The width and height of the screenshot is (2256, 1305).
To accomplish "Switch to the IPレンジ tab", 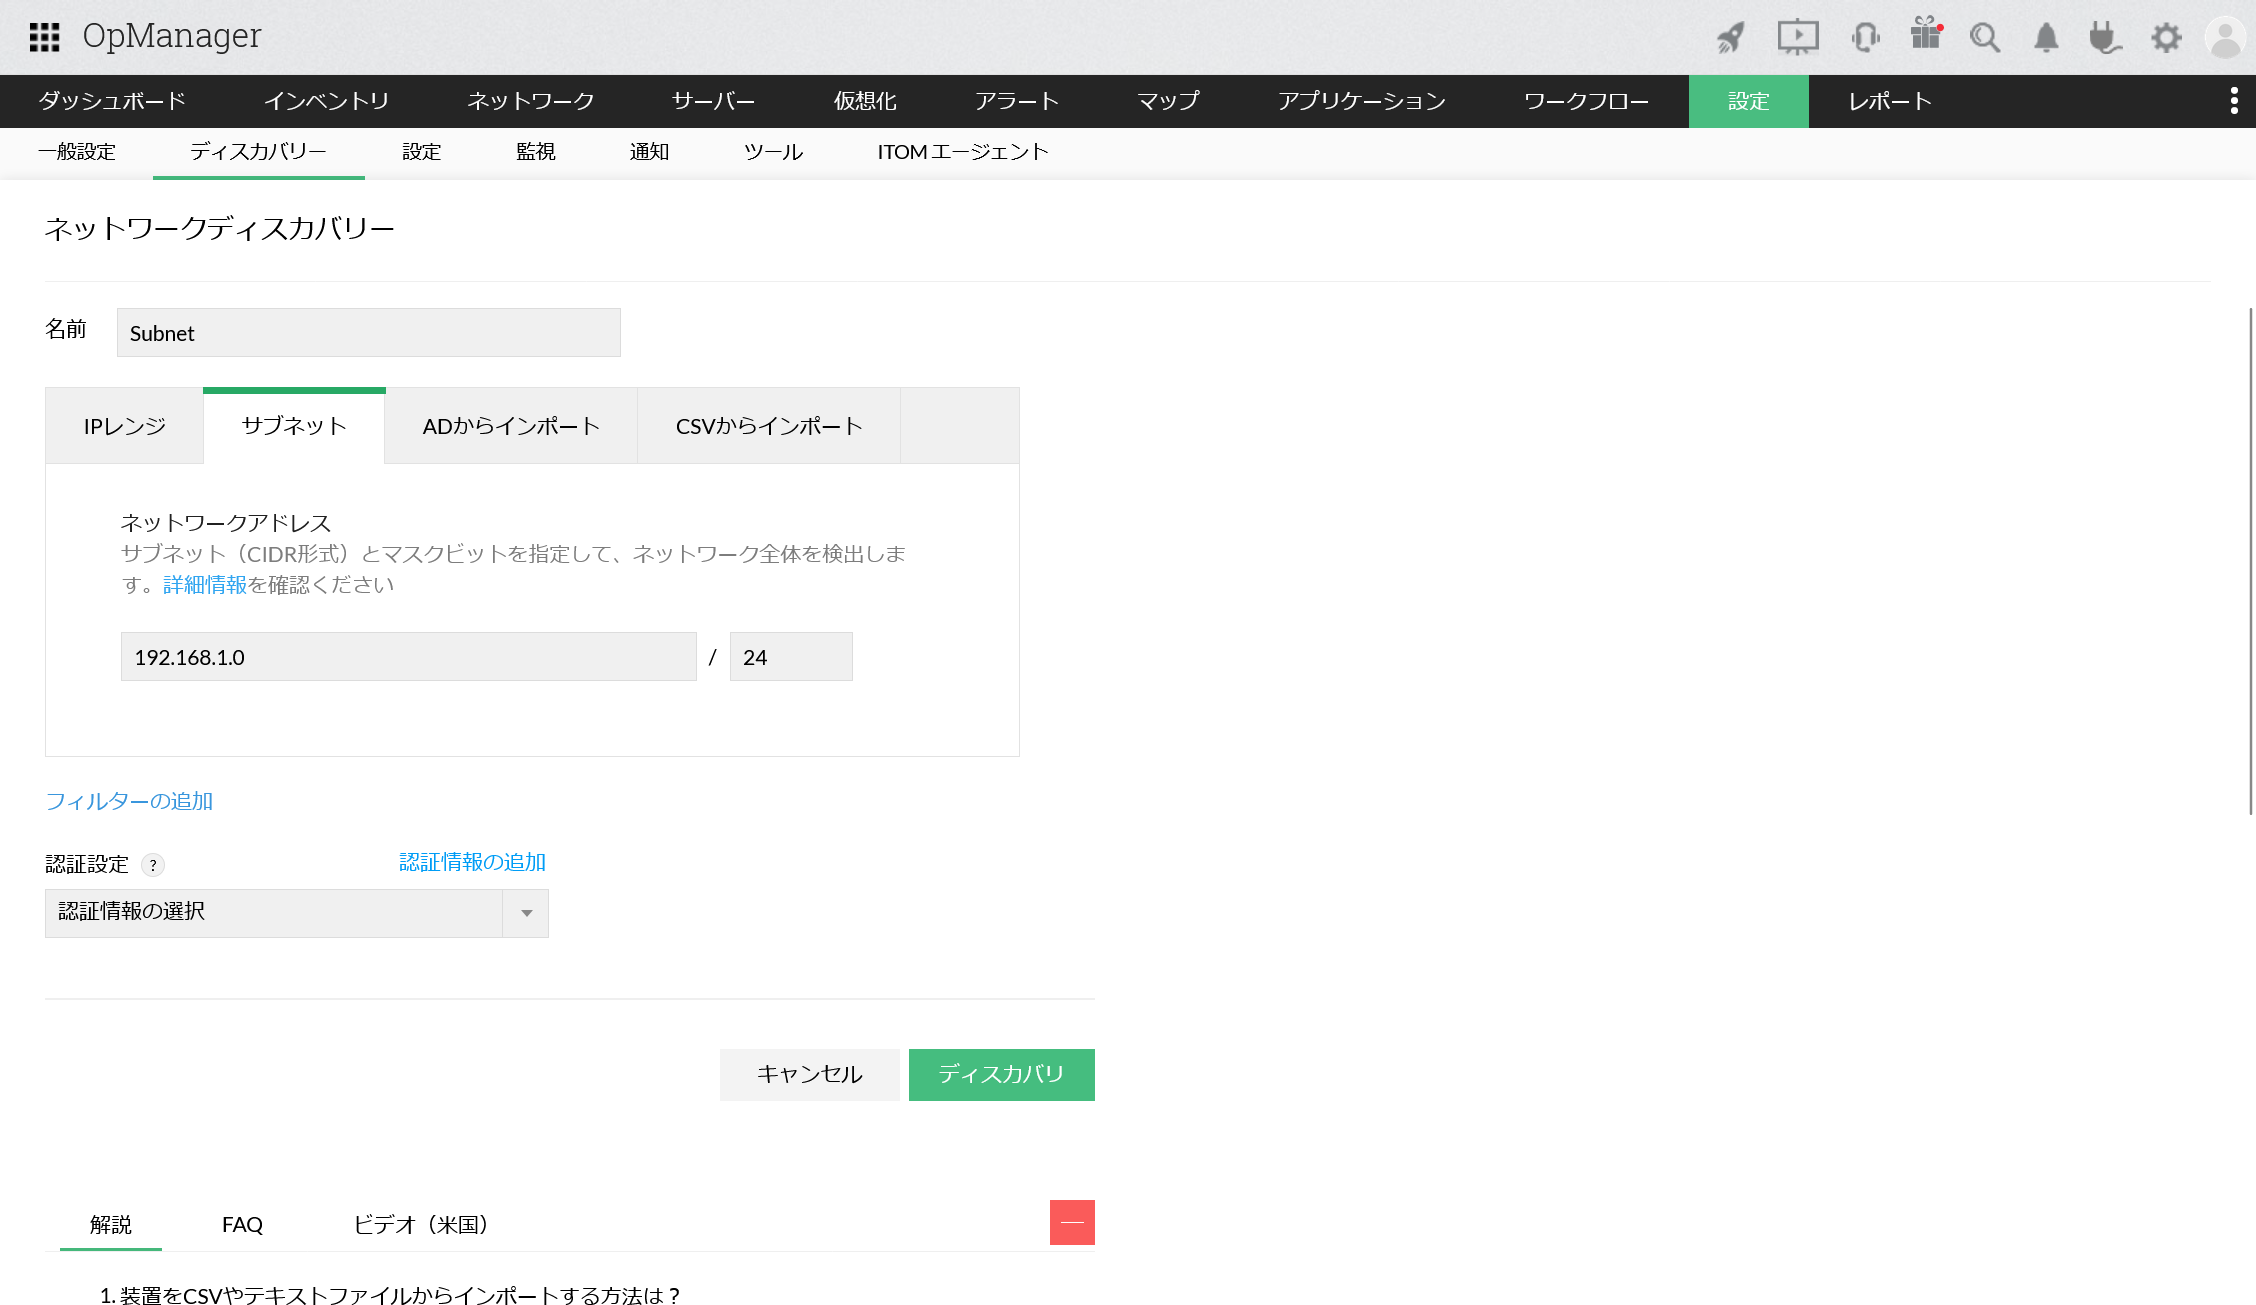I will click(125, 426).
